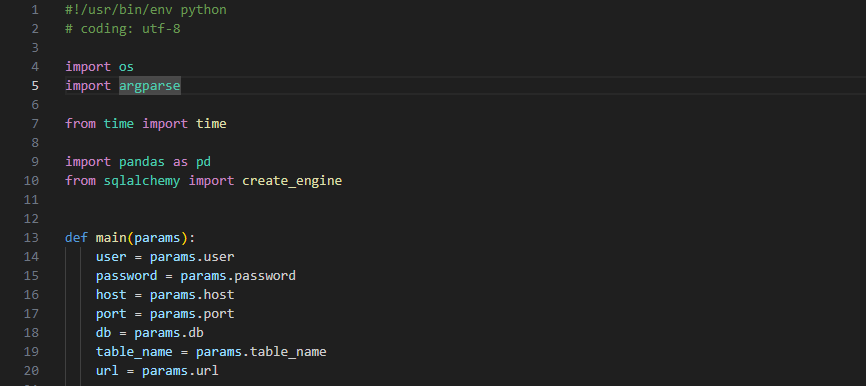Click 'params.user' on line 14
The width and height of the screenshot is (866, 386).
192,257
